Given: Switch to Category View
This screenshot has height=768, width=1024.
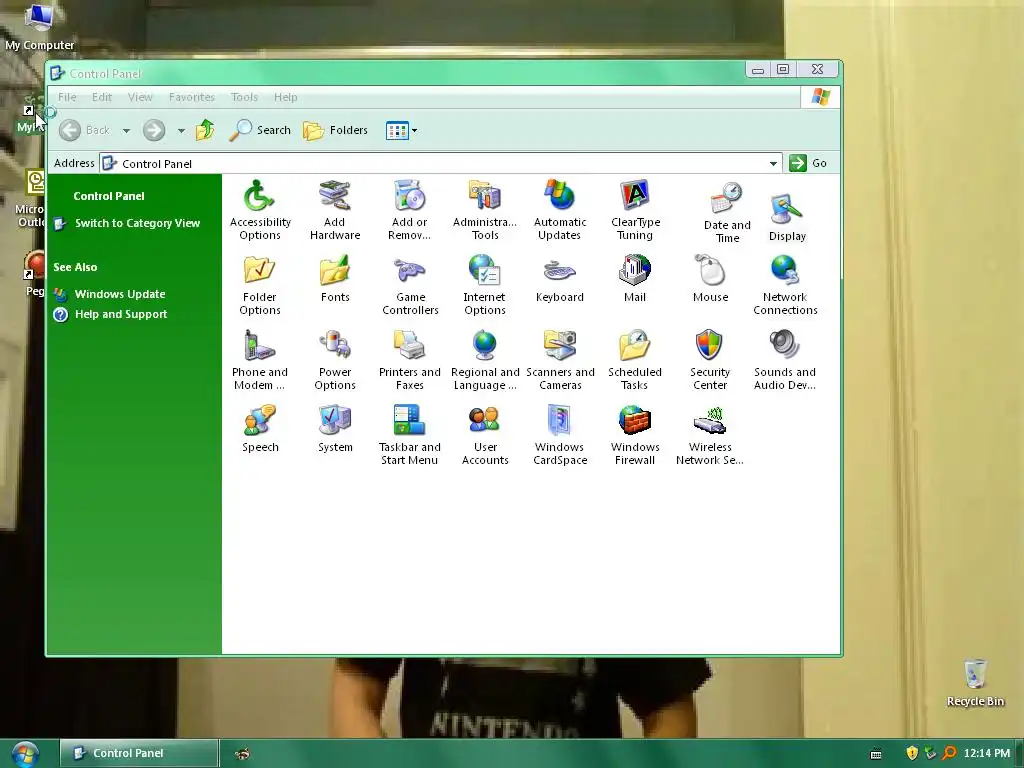Looking at the screenshot, I should (x=137, y=223).
